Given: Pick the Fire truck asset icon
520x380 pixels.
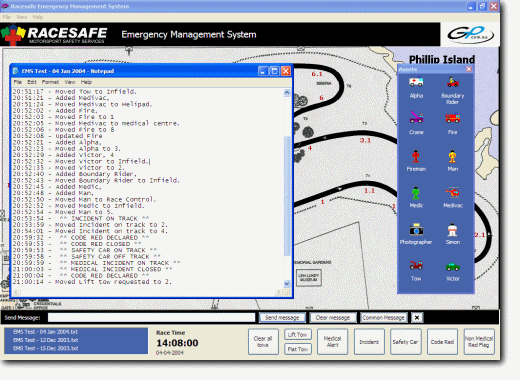Looking at the screenshot, I should (x=453, y=118).
